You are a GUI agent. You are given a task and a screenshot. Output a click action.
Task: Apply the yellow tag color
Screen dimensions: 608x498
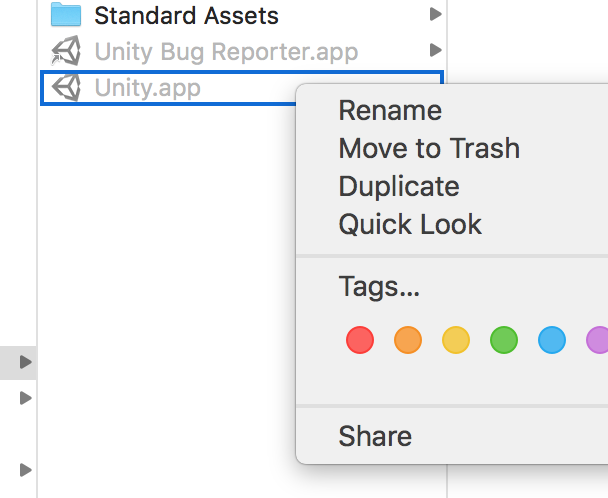[x=456, y=340]
